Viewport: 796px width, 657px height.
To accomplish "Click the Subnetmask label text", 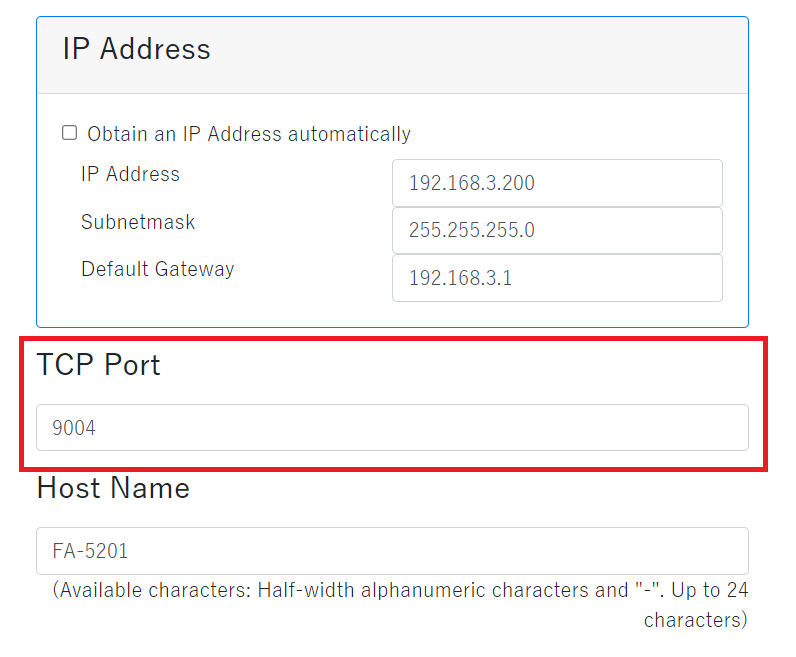I will (138, 222).
